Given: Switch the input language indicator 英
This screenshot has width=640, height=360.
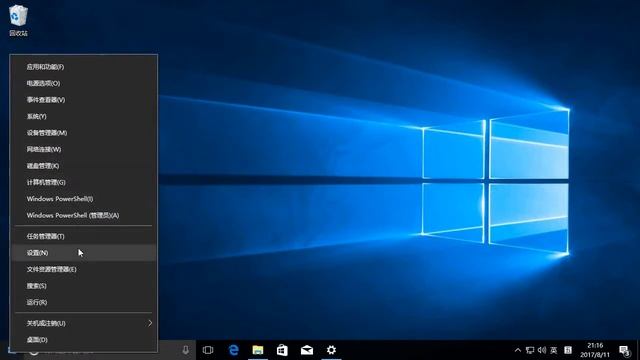Looking at the screenshot, I should 553,350.
